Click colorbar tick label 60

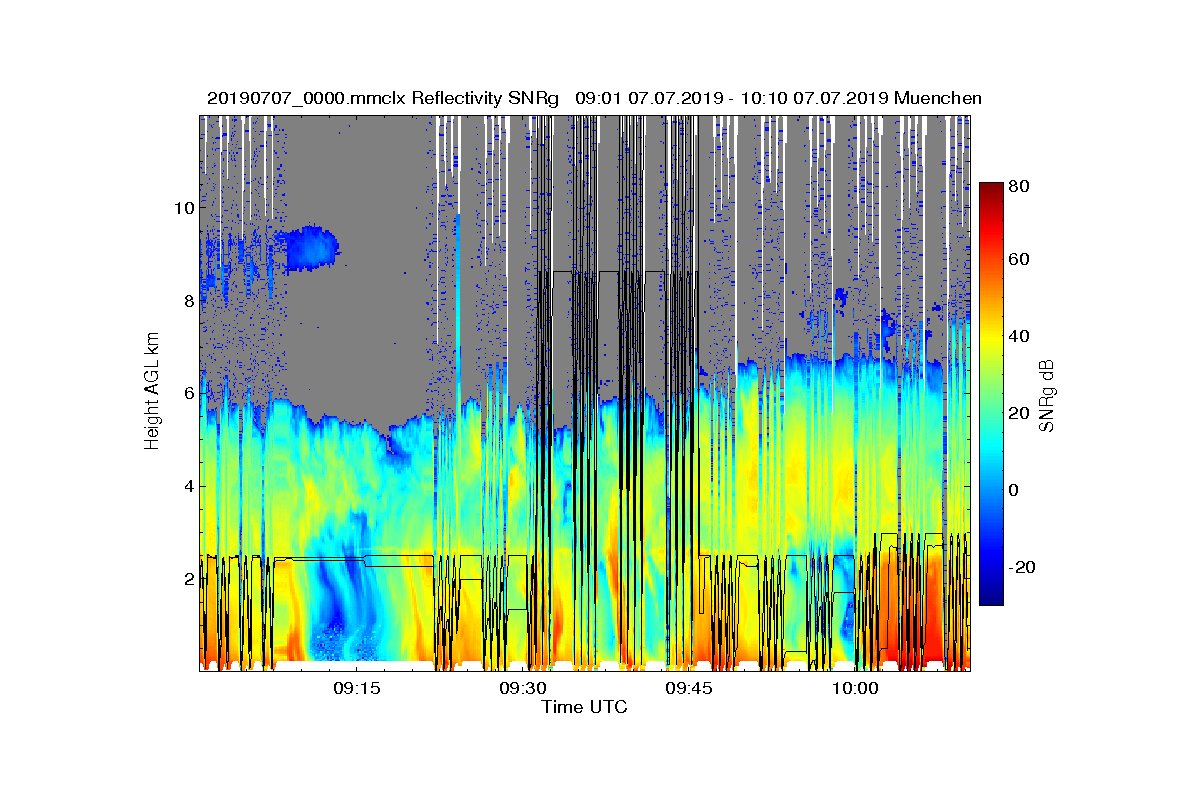tap(1020, 260)
